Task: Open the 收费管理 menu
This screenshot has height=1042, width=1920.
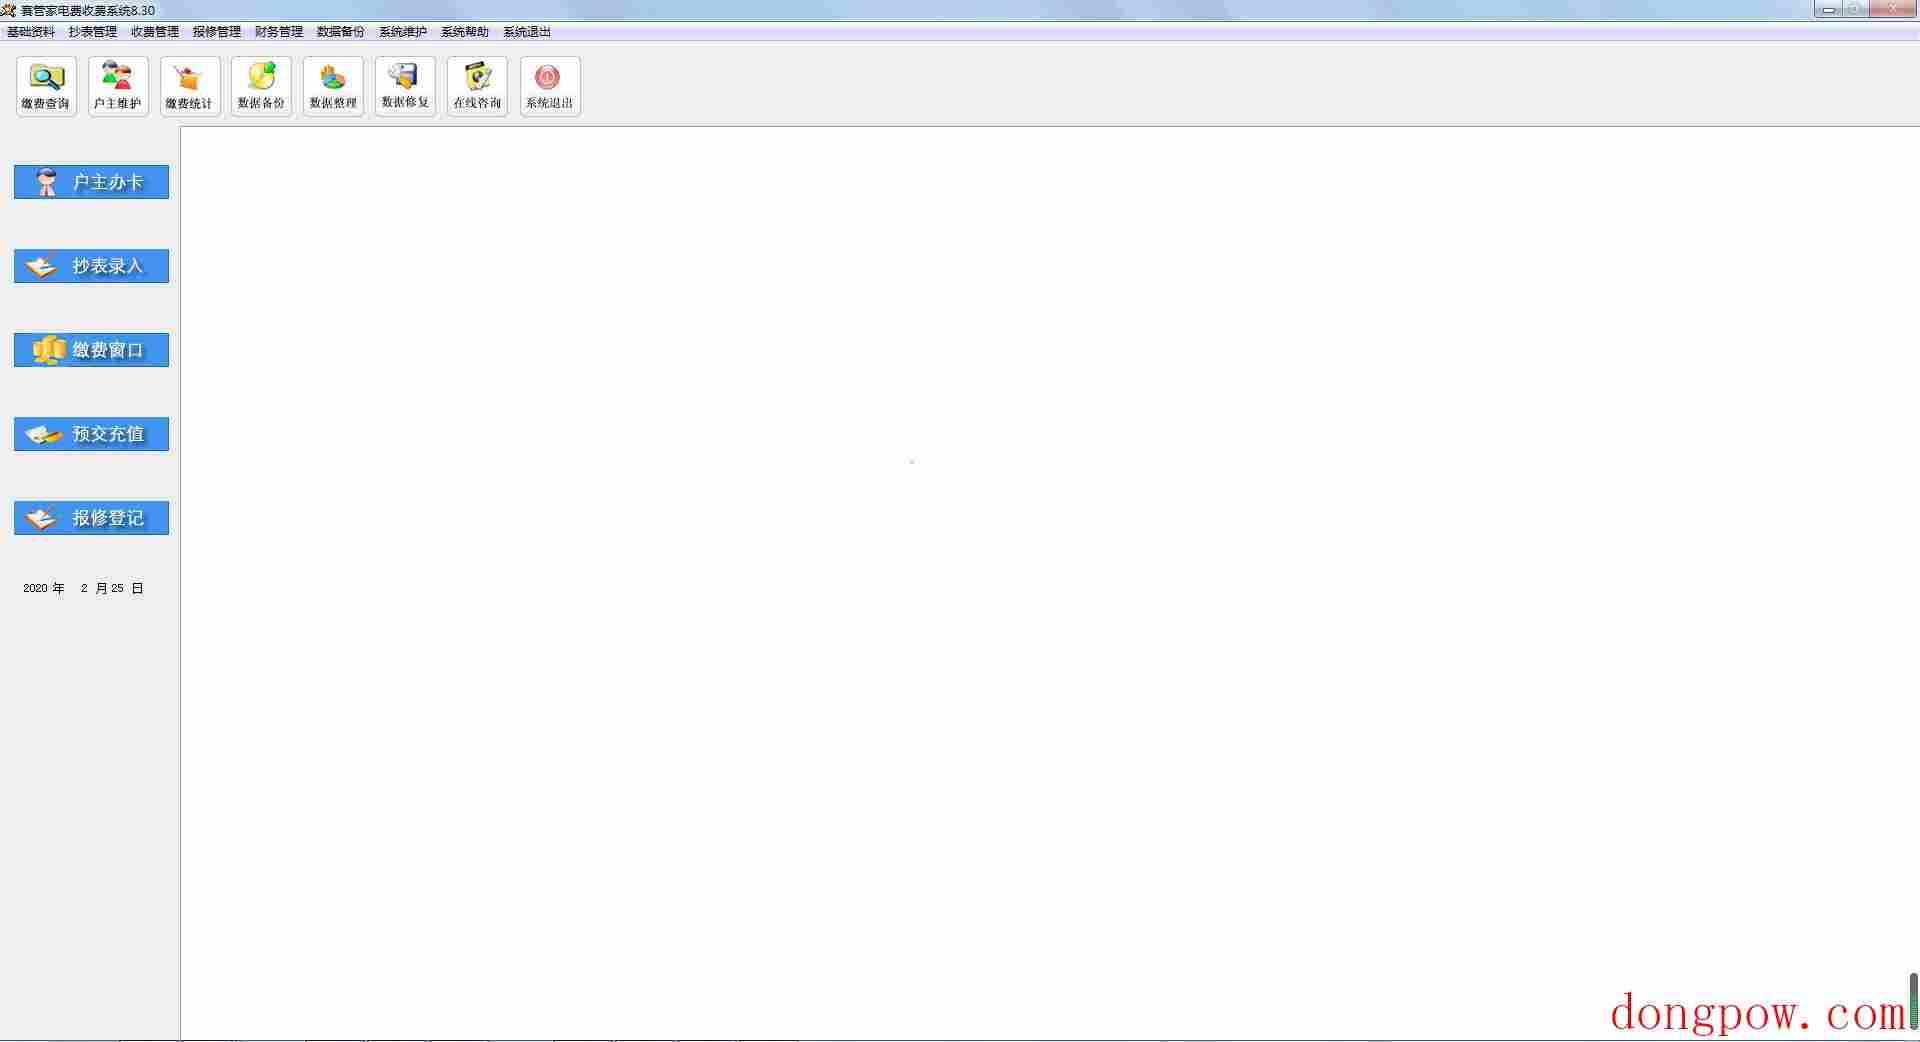Action: click(155, 32)
